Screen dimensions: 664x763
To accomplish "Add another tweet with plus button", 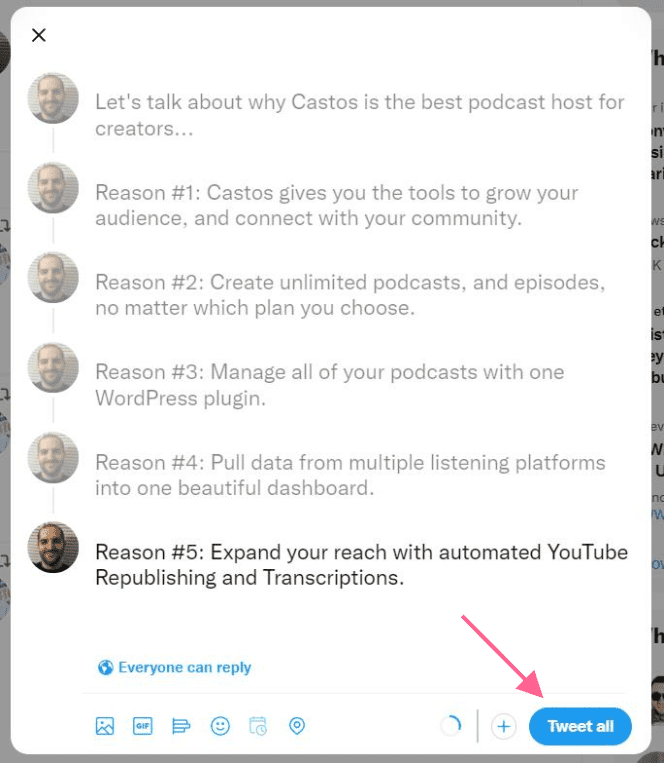I will point(503,727).
